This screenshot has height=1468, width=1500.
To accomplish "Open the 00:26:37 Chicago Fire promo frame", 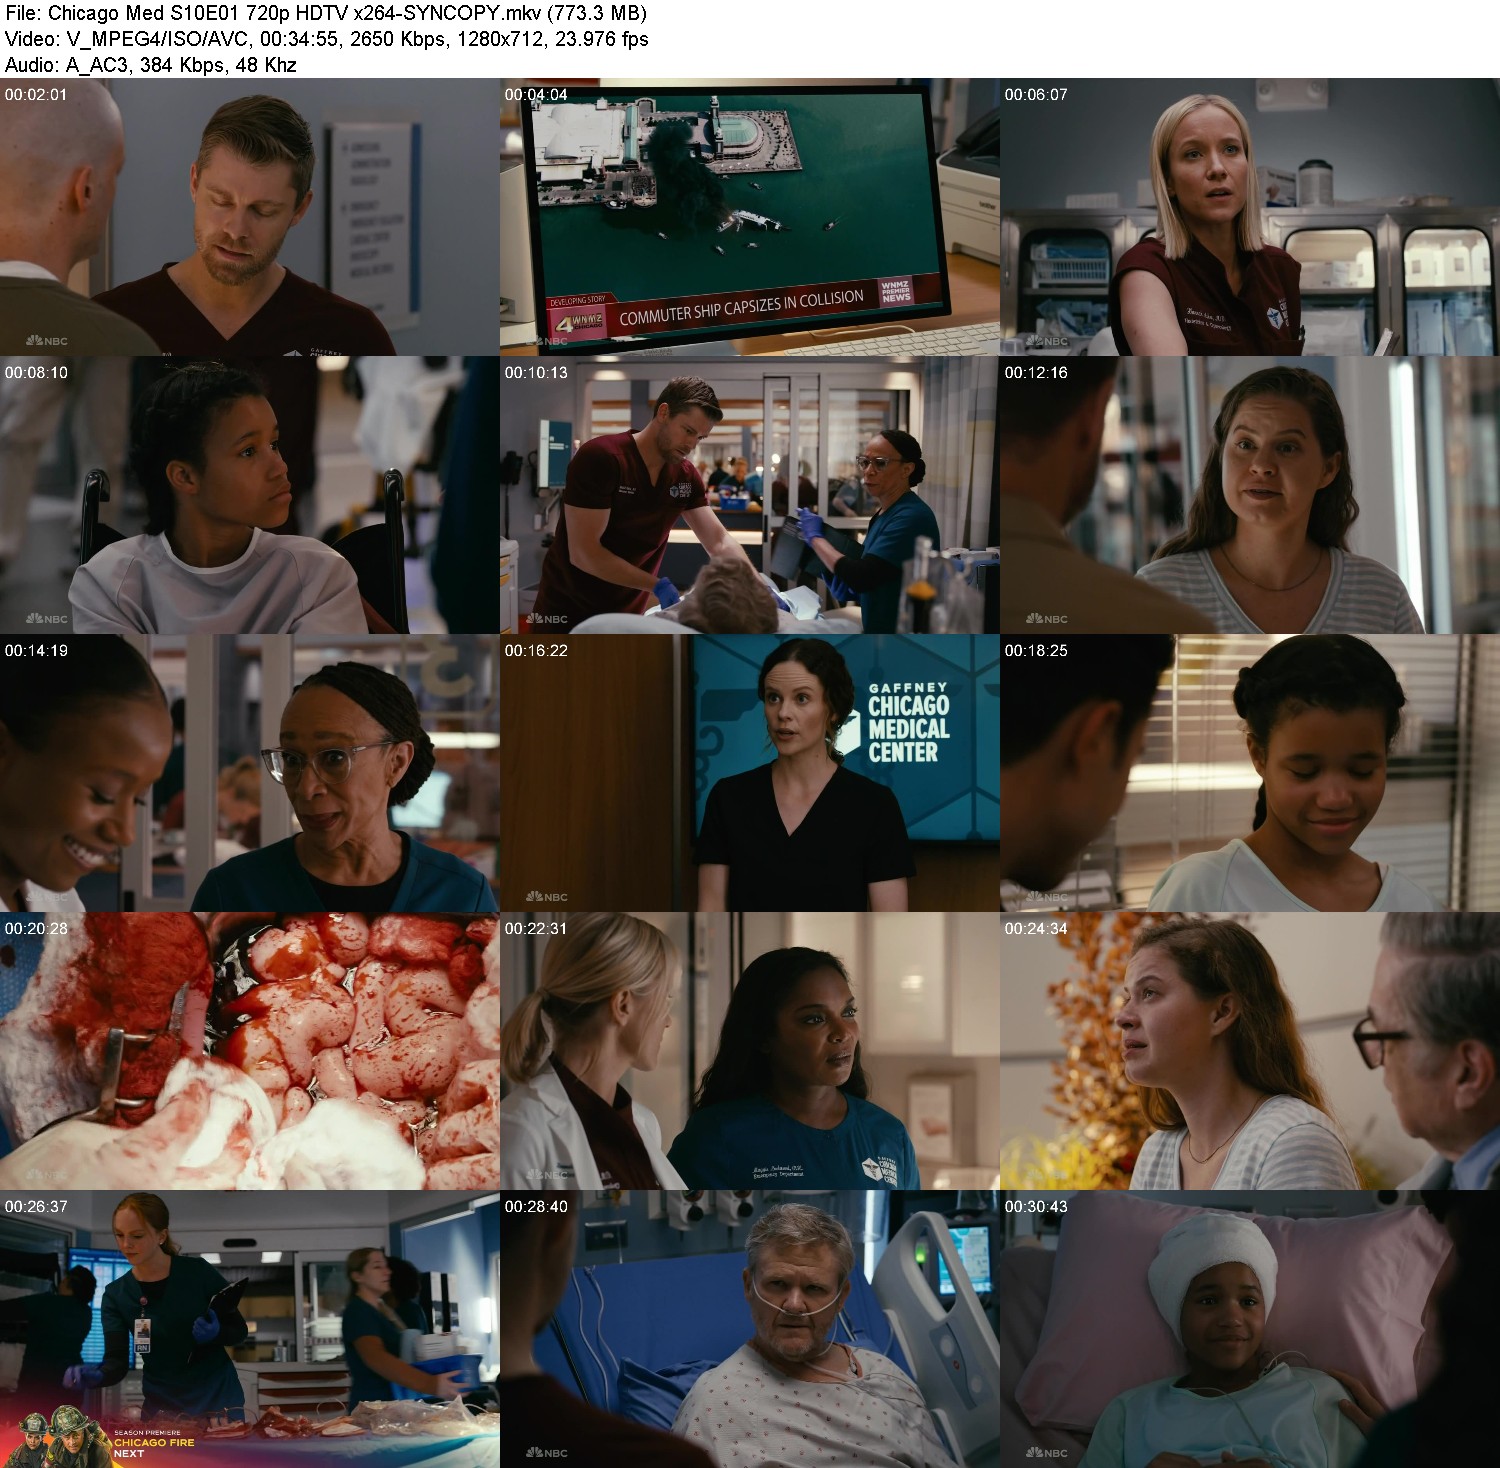I will (x=249, y=1329).
